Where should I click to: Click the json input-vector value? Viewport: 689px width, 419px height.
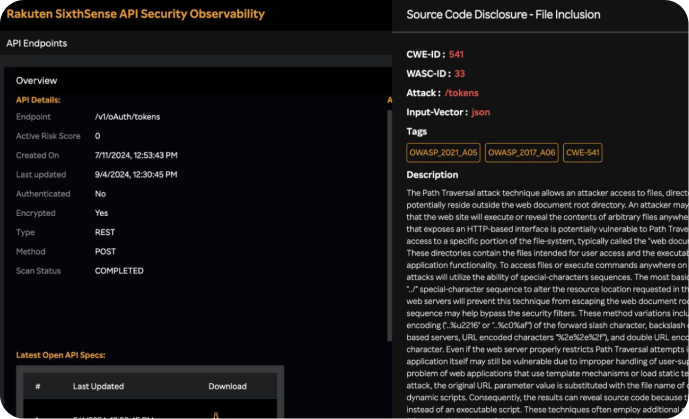click(x=481, y=112)
